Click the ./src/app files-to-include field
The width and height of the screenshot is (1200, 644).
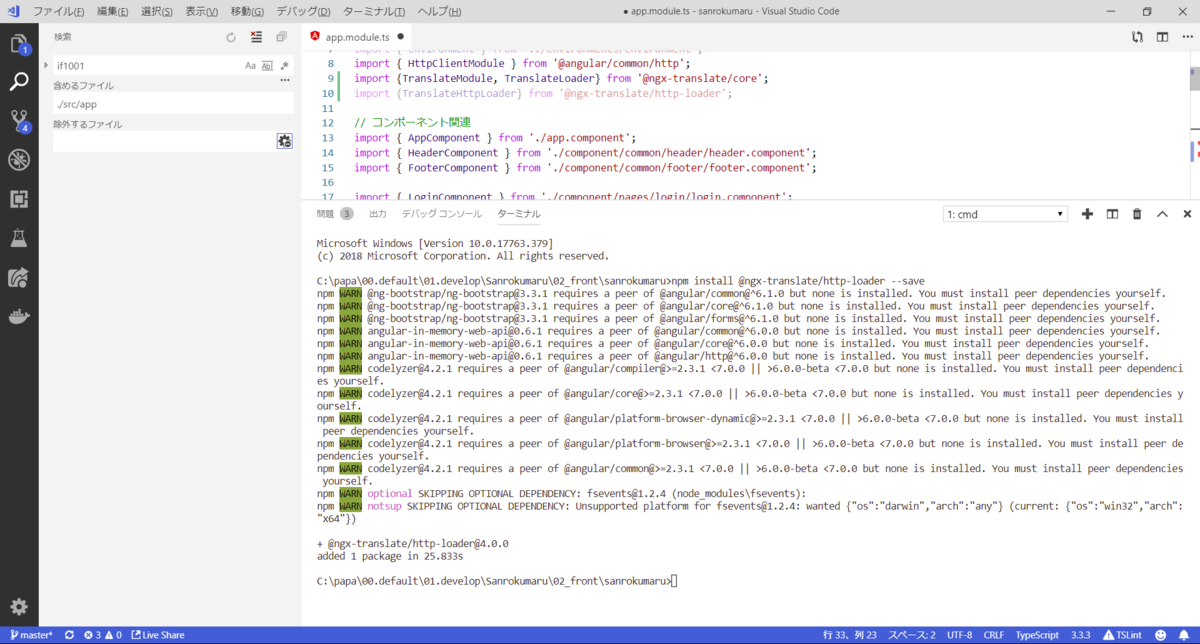coord(173,104)
